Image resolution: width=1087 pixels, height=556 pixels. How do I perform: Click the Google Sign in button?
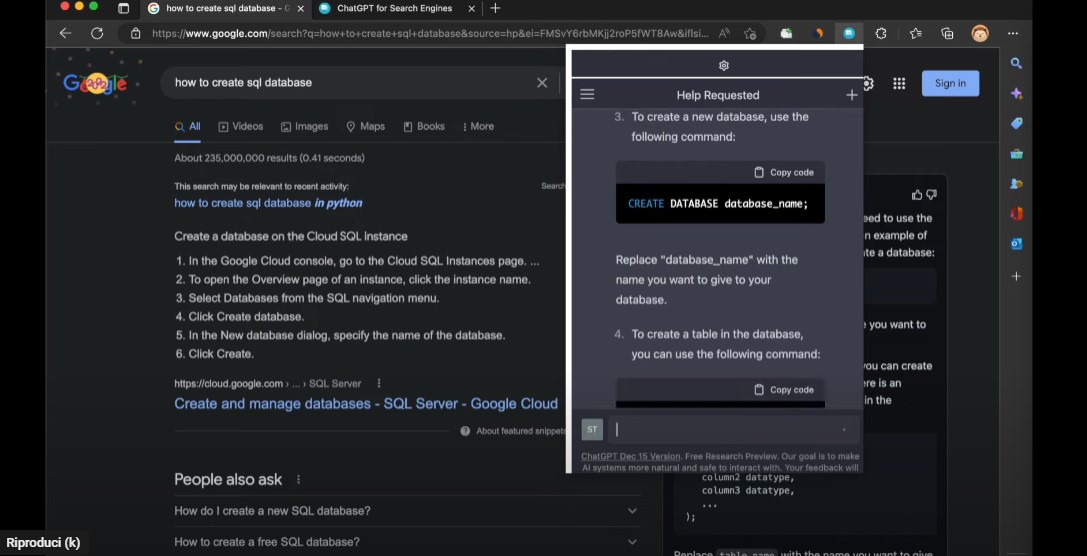click(x=950, y=83)
